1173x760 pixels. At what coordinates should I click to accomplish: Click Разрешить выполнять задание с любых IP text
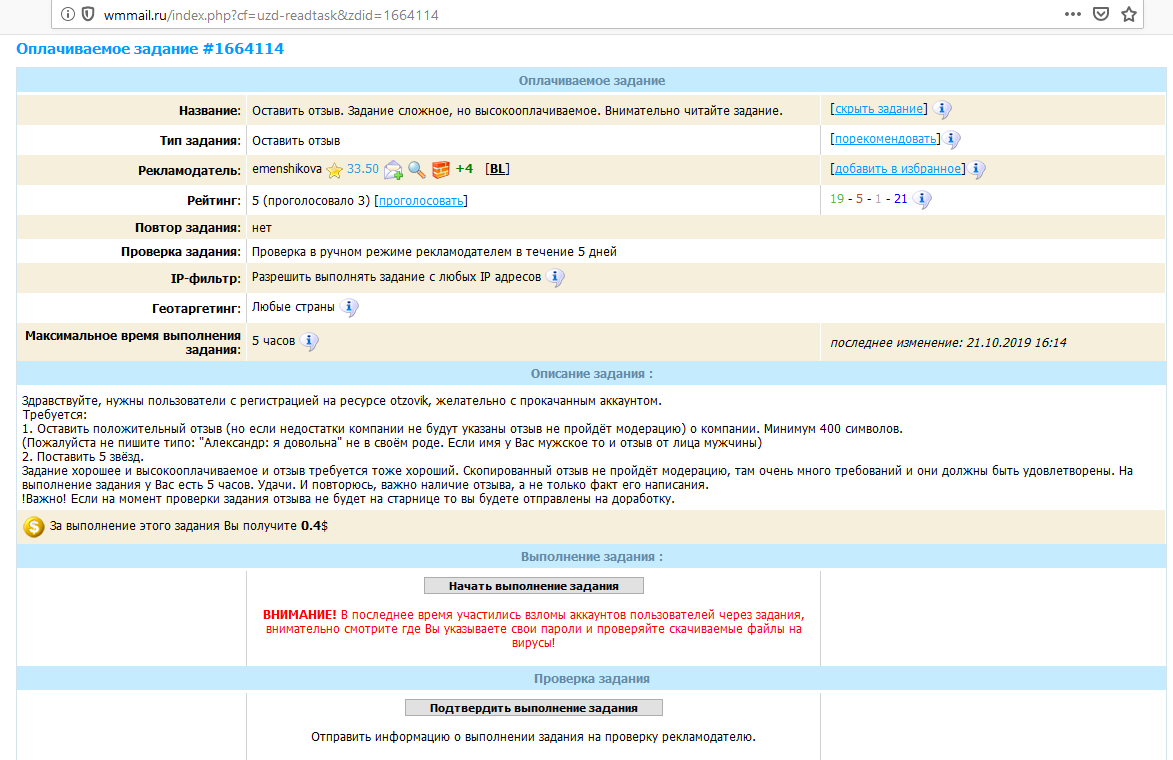(x=396, y=277)
